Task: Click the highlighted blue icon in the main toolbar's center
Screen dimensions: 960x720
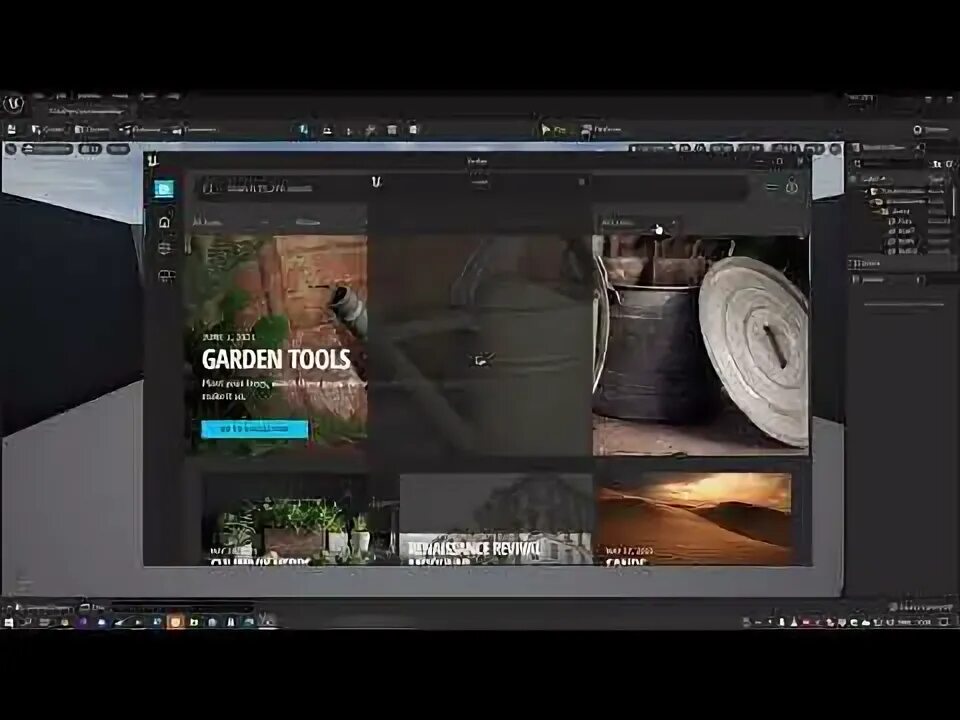Action: point(303,130)
